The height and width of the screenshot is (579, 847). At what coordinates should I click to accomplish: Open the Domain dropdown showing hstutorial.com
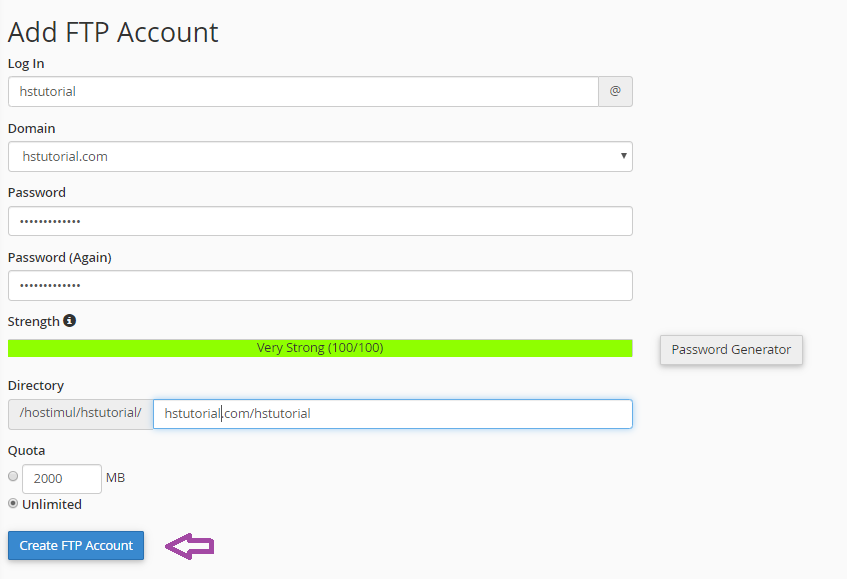click(320, 156)
